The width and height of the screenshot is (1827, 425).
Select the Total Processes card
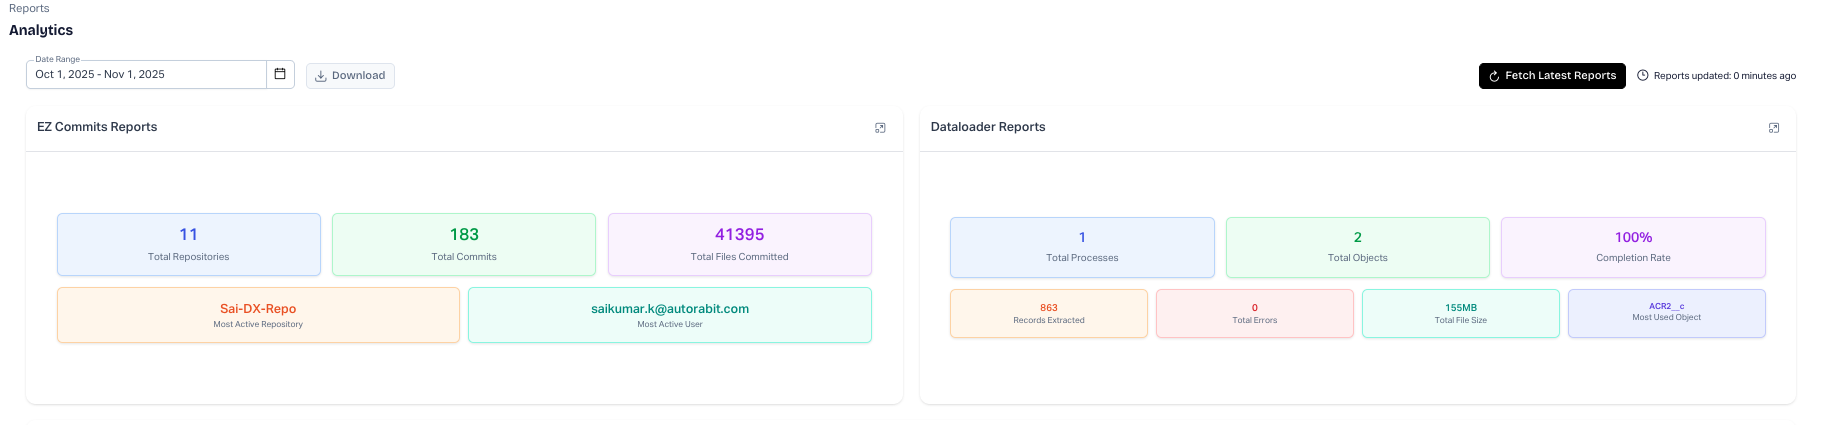click(1082, 247)
